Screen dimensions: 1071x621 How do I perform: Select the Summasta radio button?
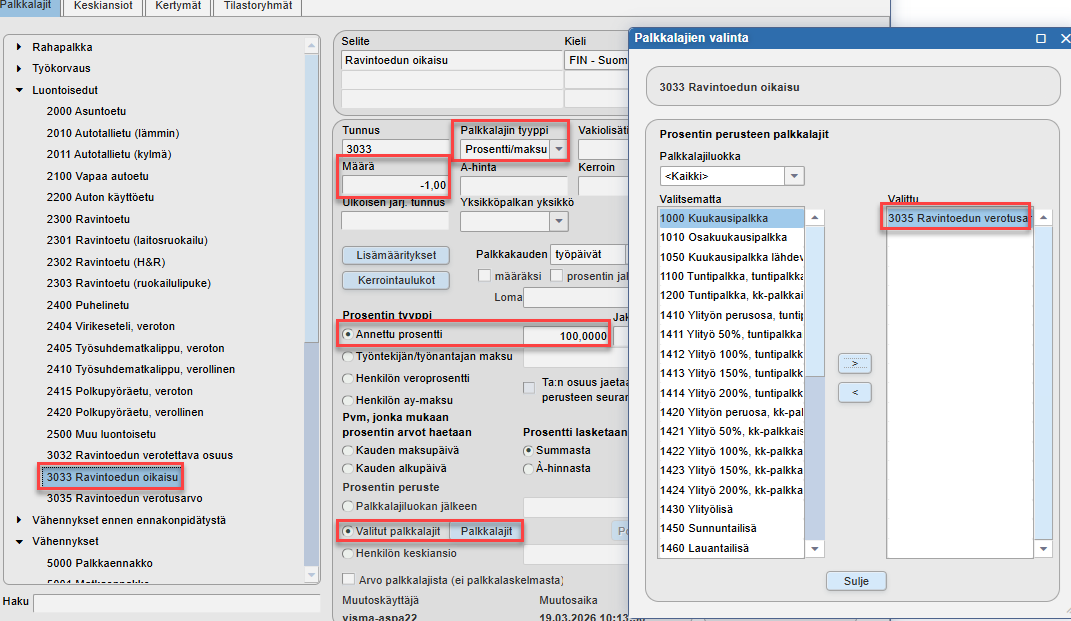[x=528, y=451]
